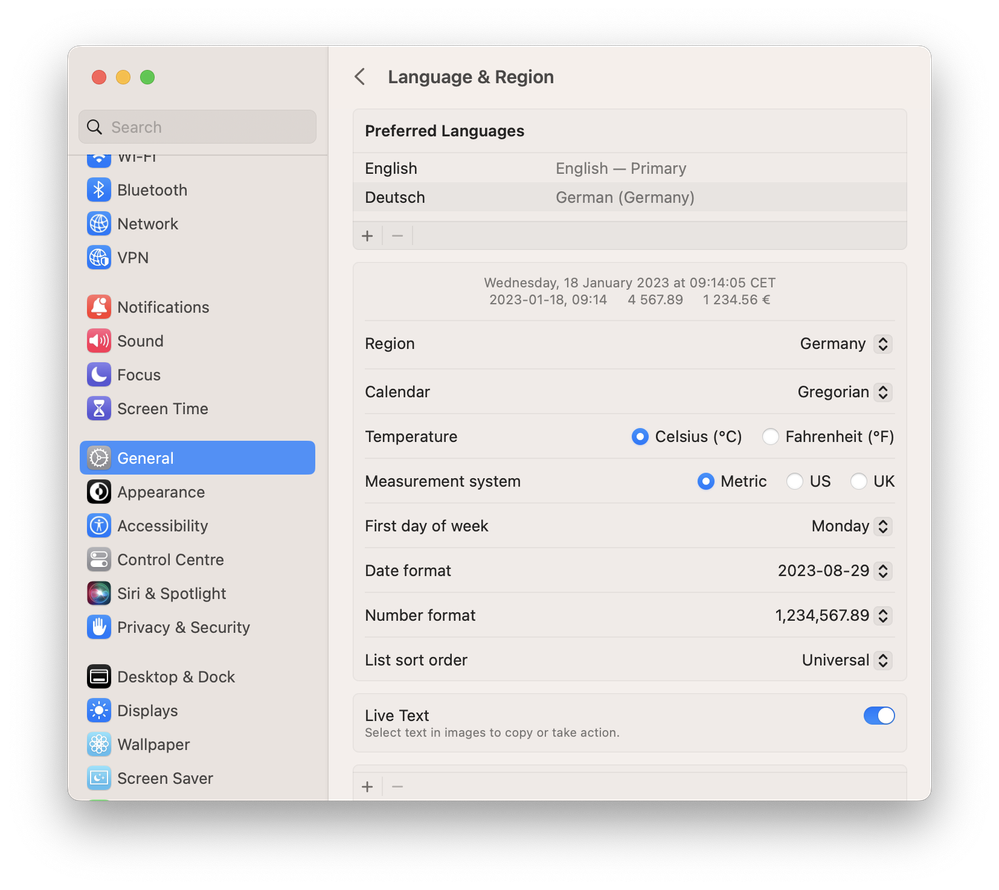Viewport: 999px width, 890px height.
Task: Open Siri & Spotlight settings pane
Action: pyautogui.click(x=198, y=593)
